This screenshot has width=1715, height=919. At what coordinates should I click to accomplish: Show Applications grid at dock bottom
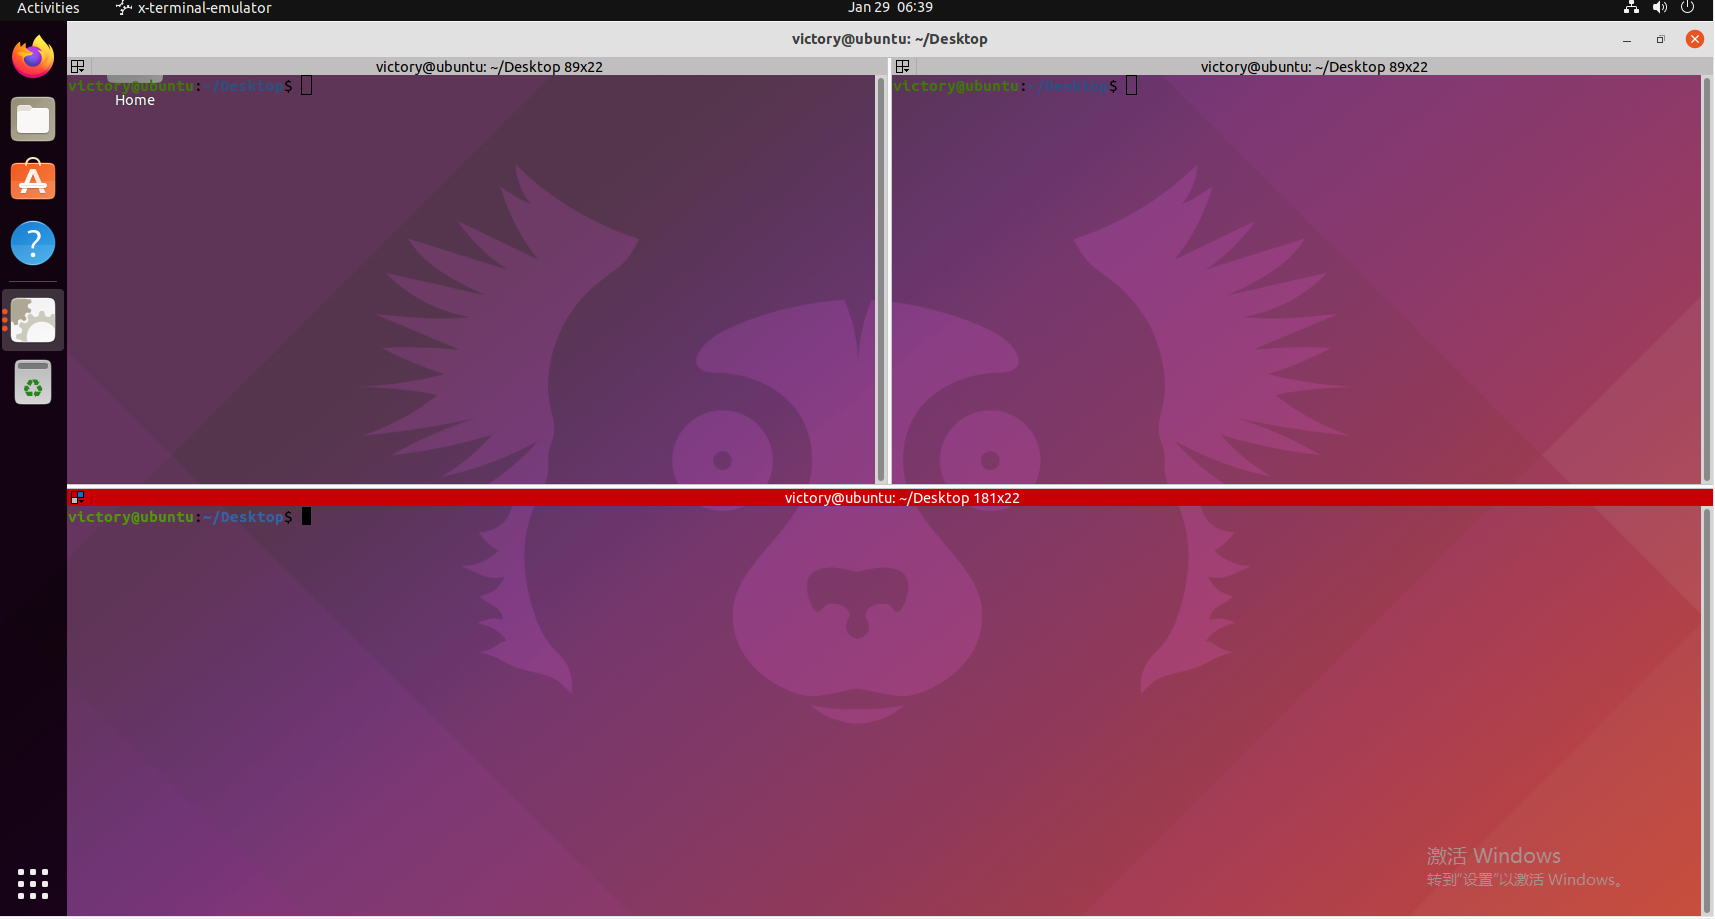pyautogui.click(x=33, y=883)
